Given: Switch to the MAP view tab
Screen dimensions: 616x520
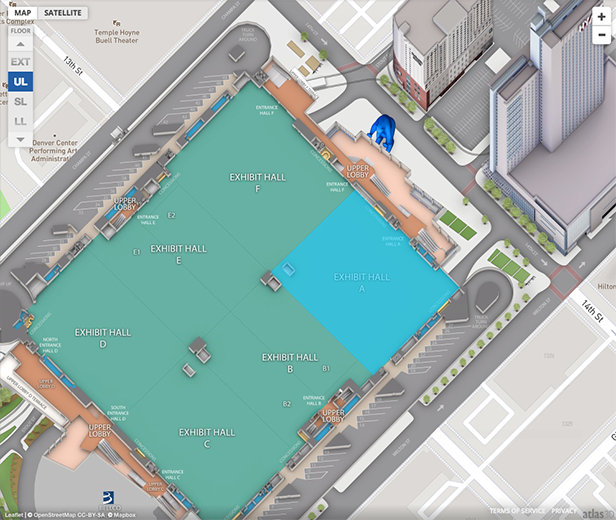Looking at the screenshot, I should pos(22,13).
